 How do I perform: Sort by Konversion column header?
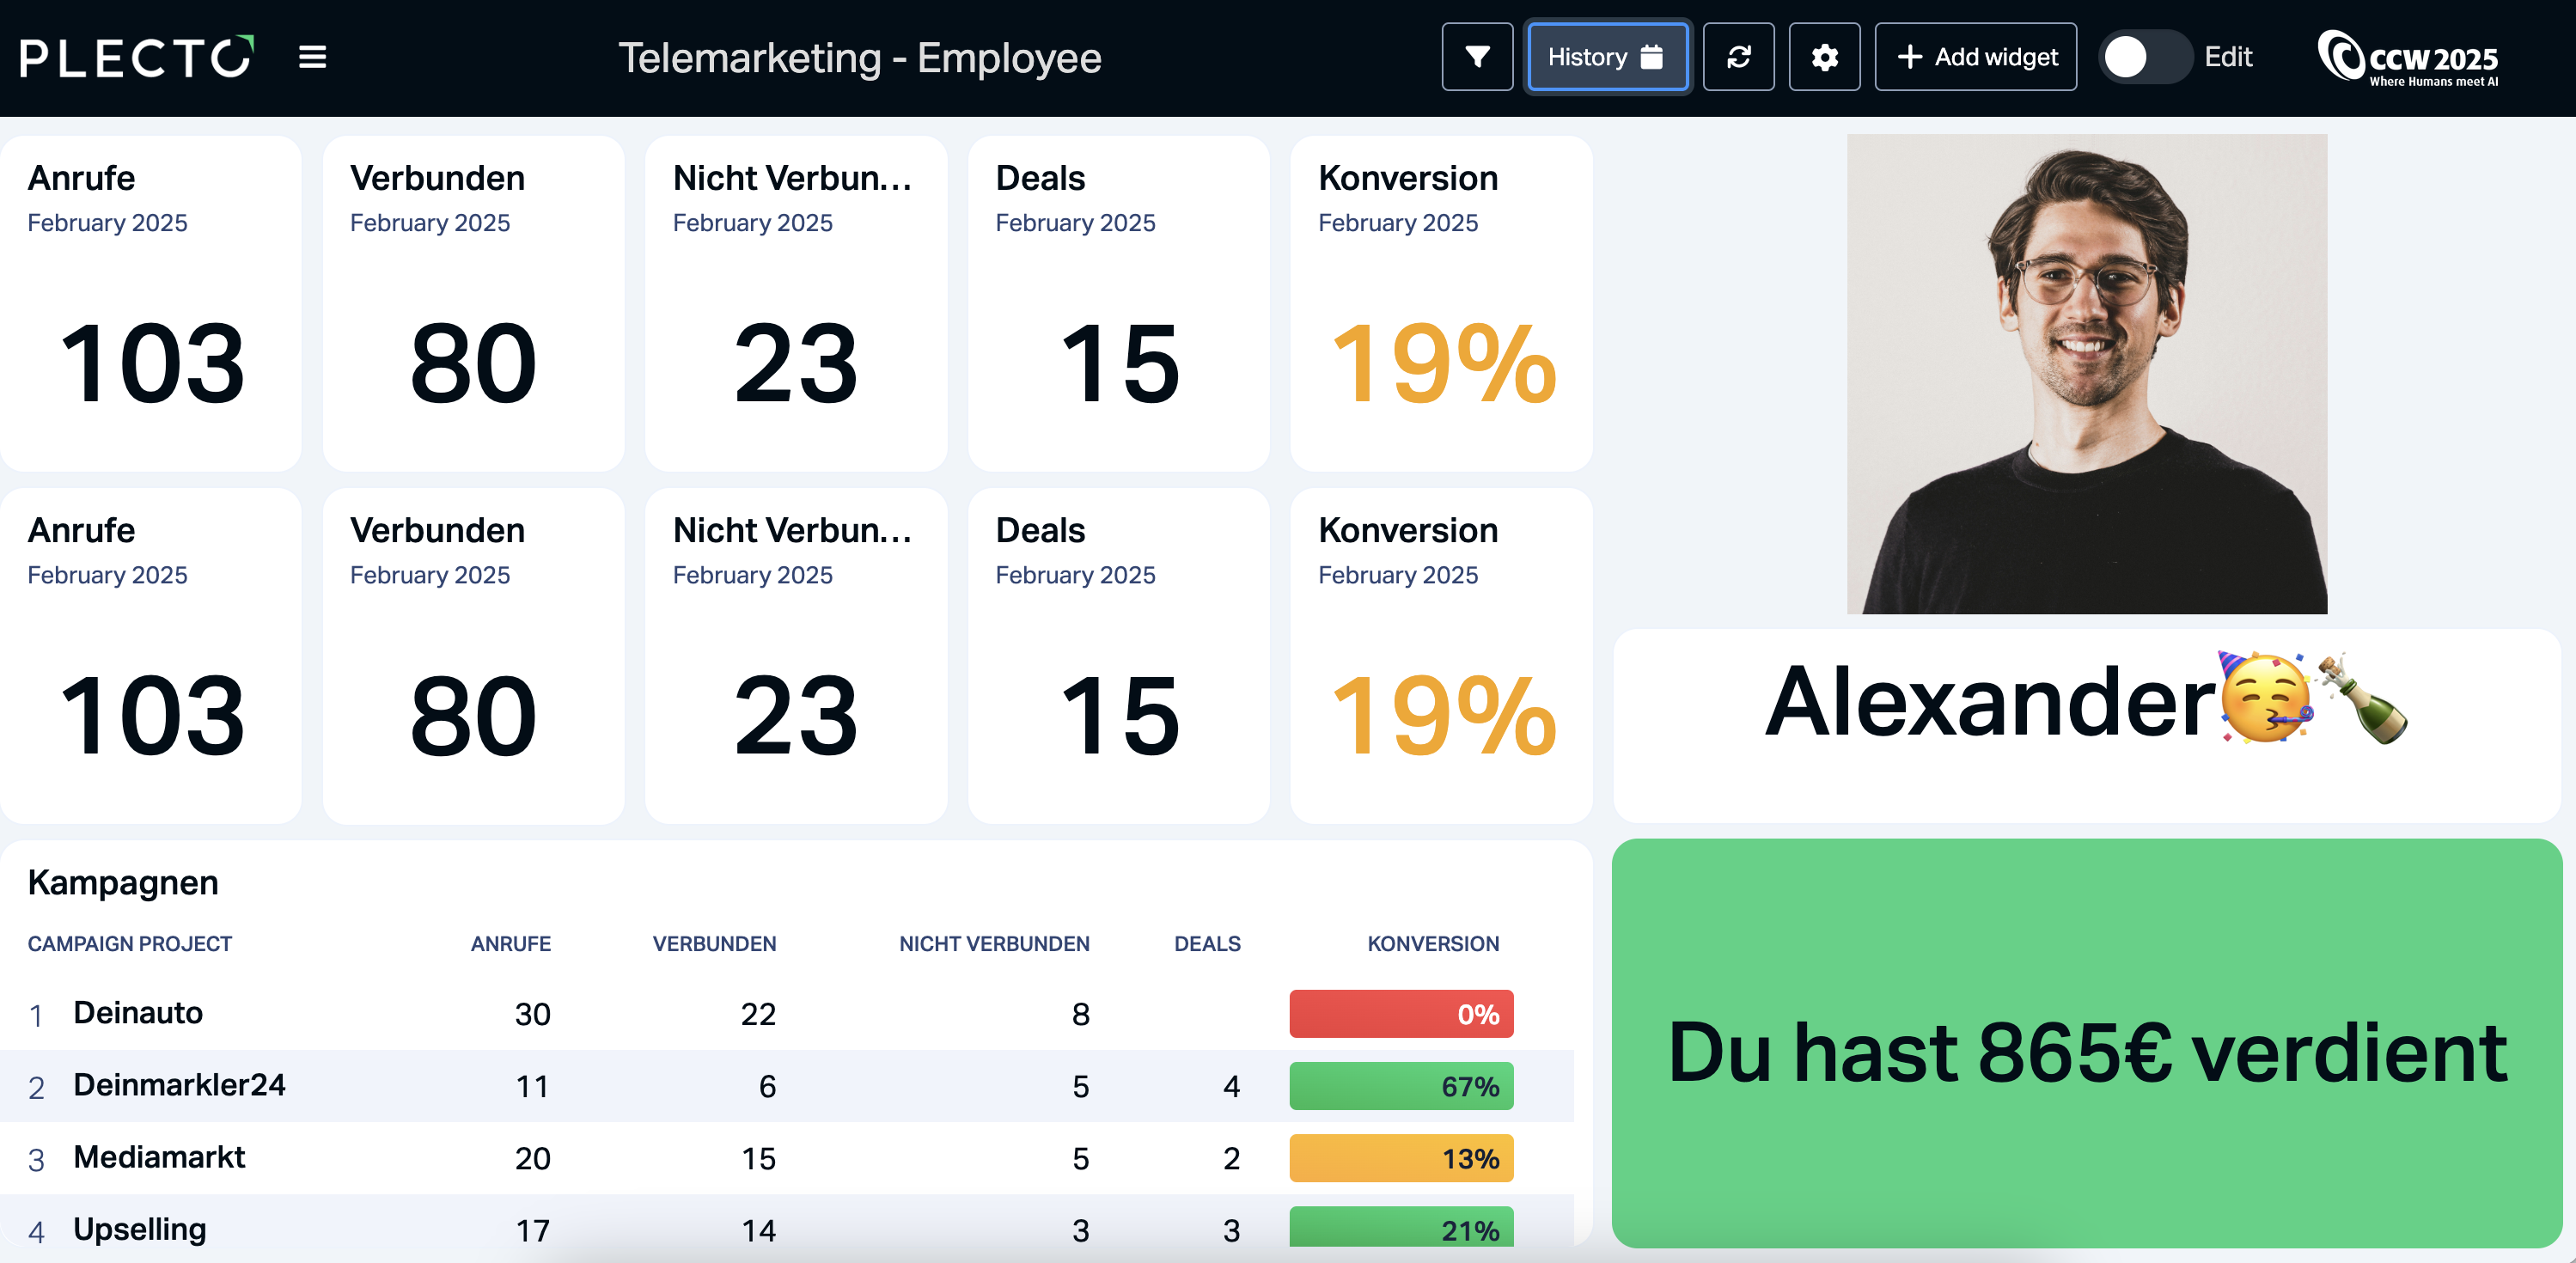(x=1432, y=943)
